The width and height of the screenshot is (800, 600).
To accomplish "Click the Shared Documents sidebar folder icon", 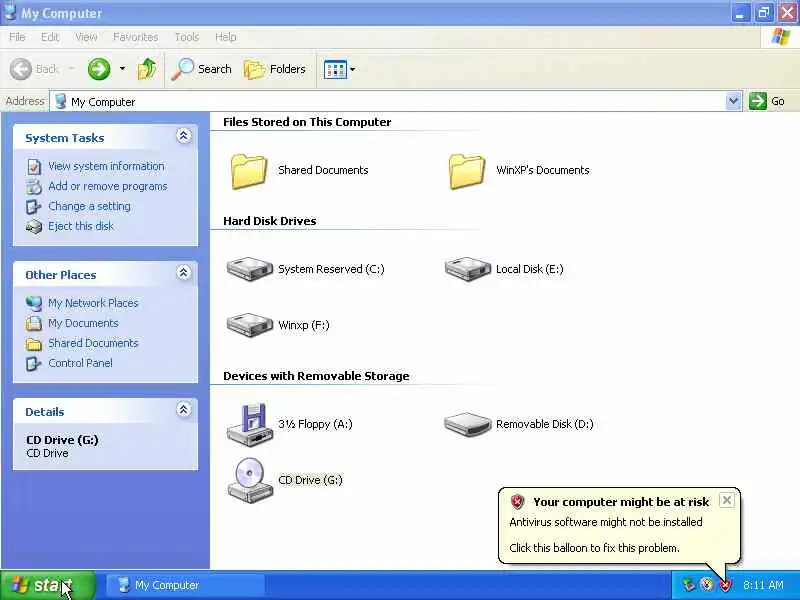I will coord(34,344).
